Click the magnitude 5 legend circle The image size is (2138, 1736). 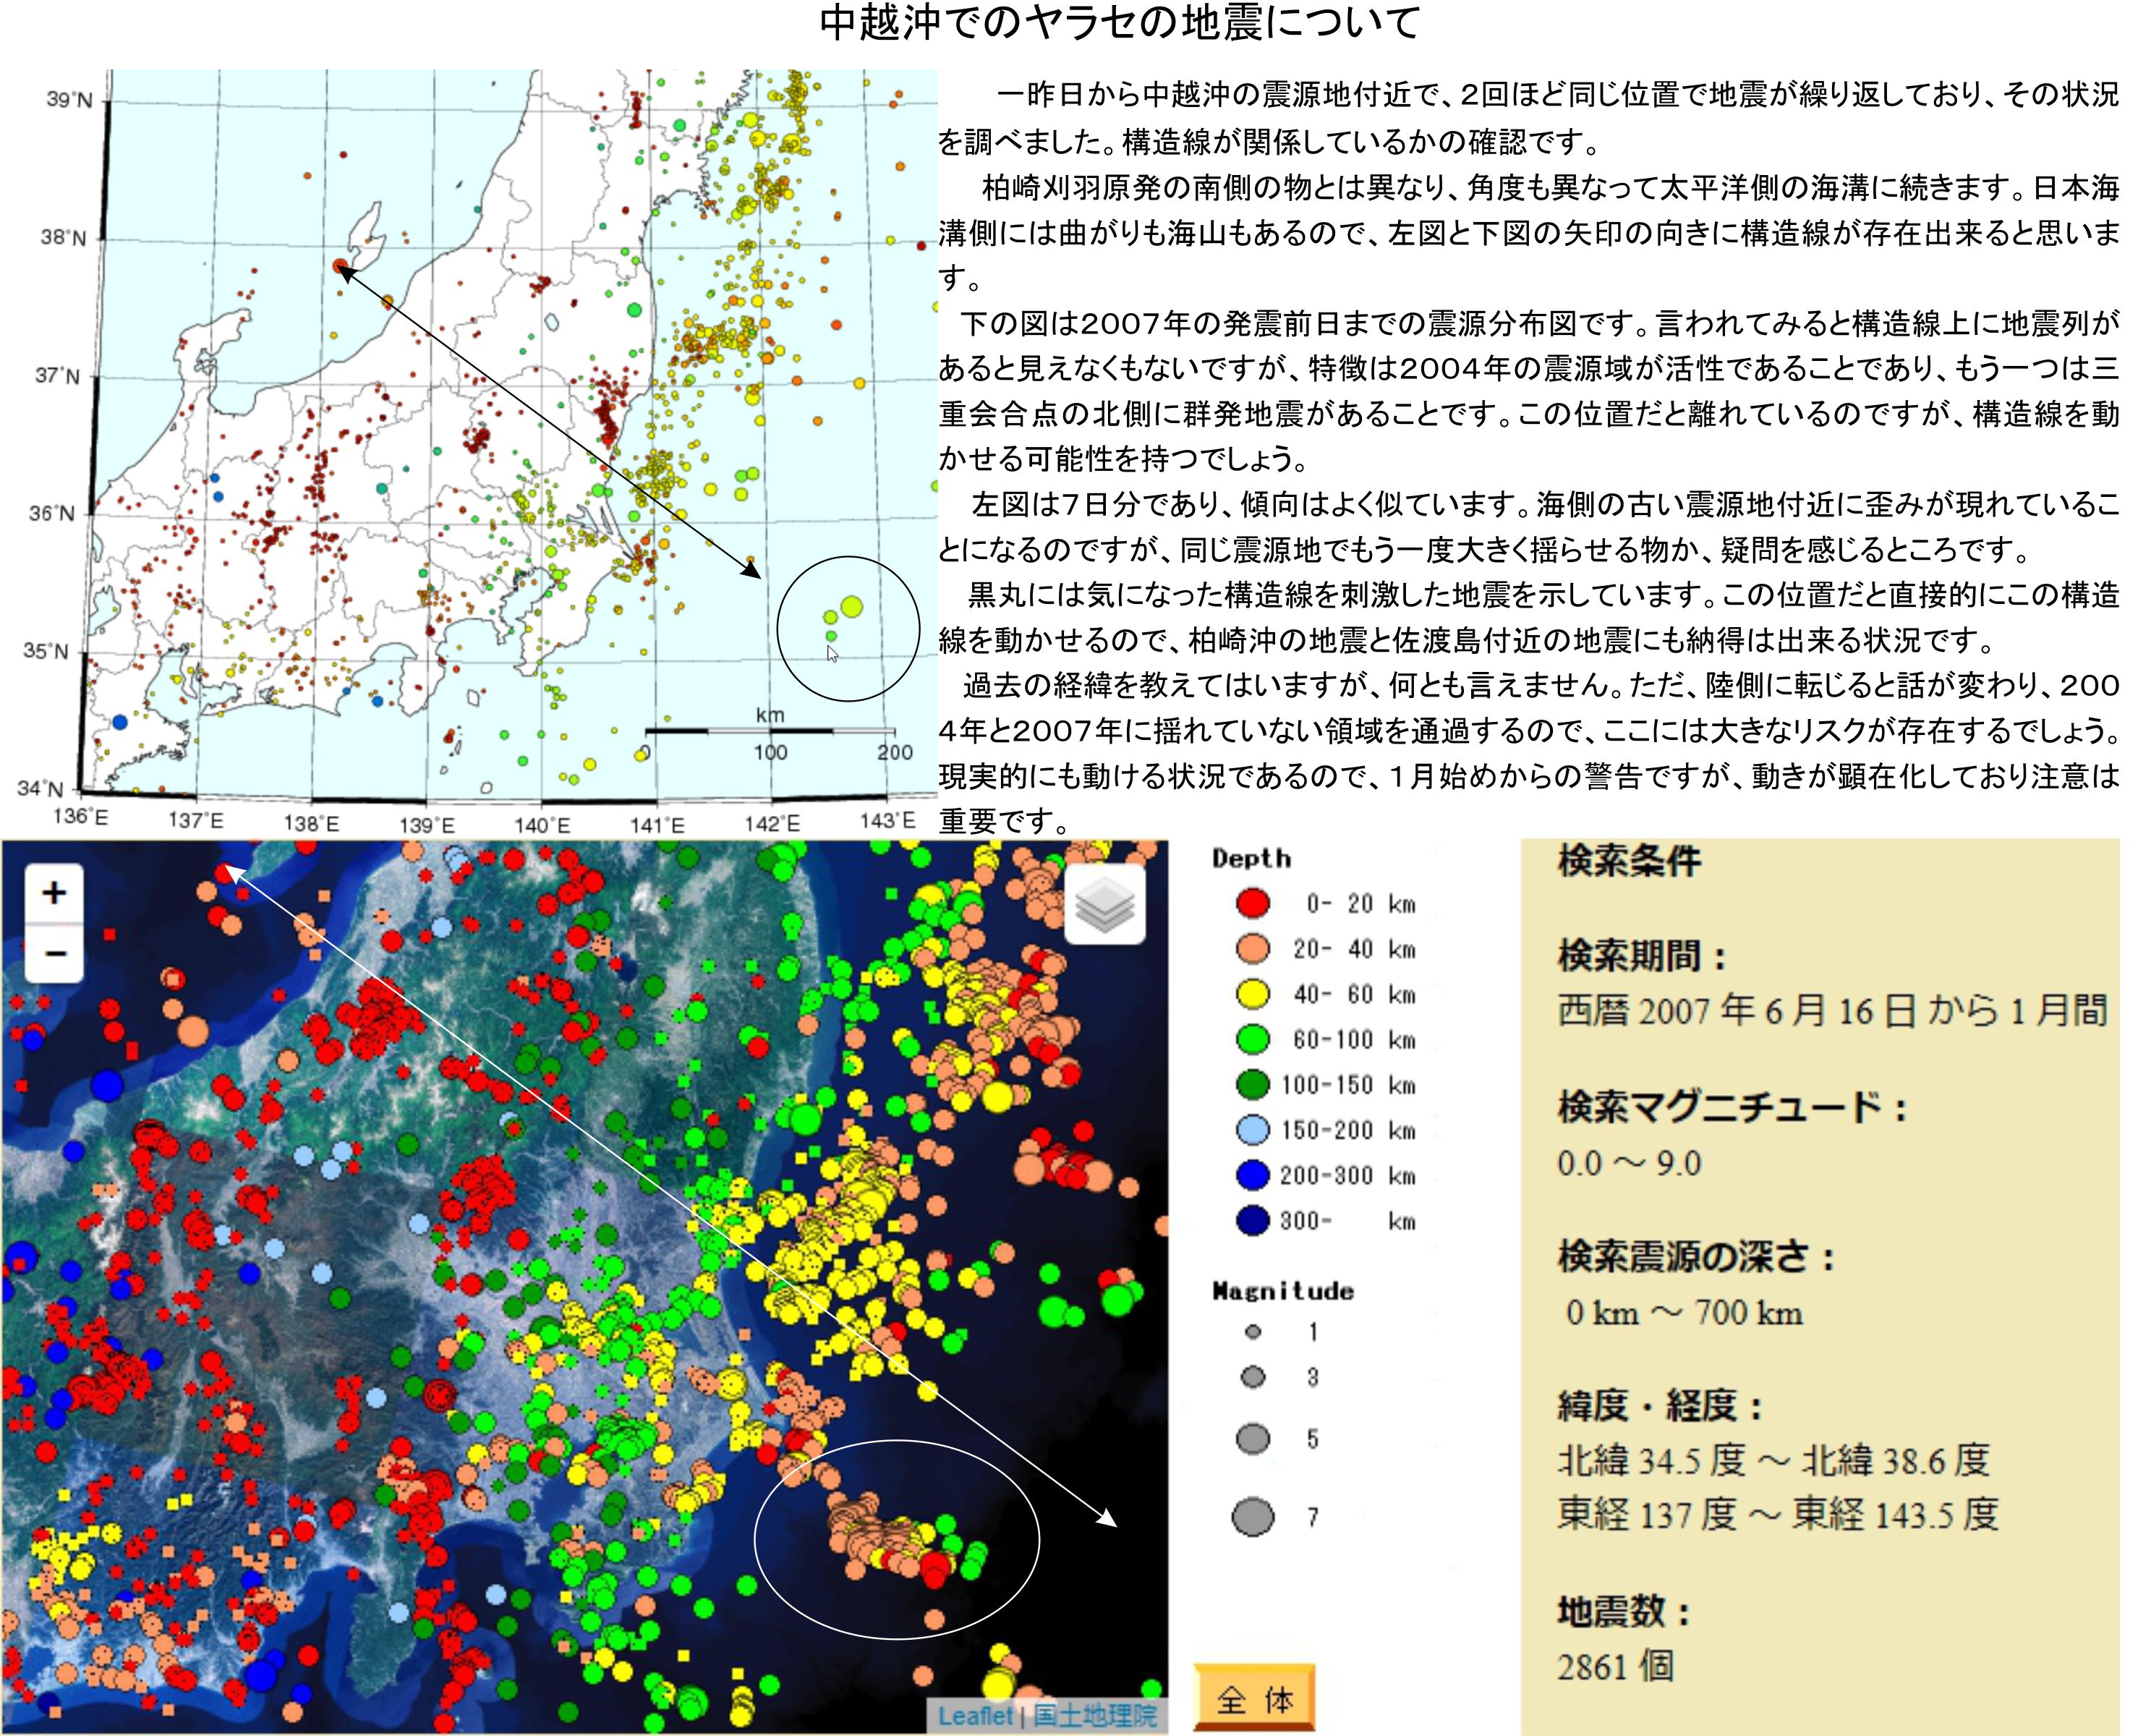coord(1253,1439)
